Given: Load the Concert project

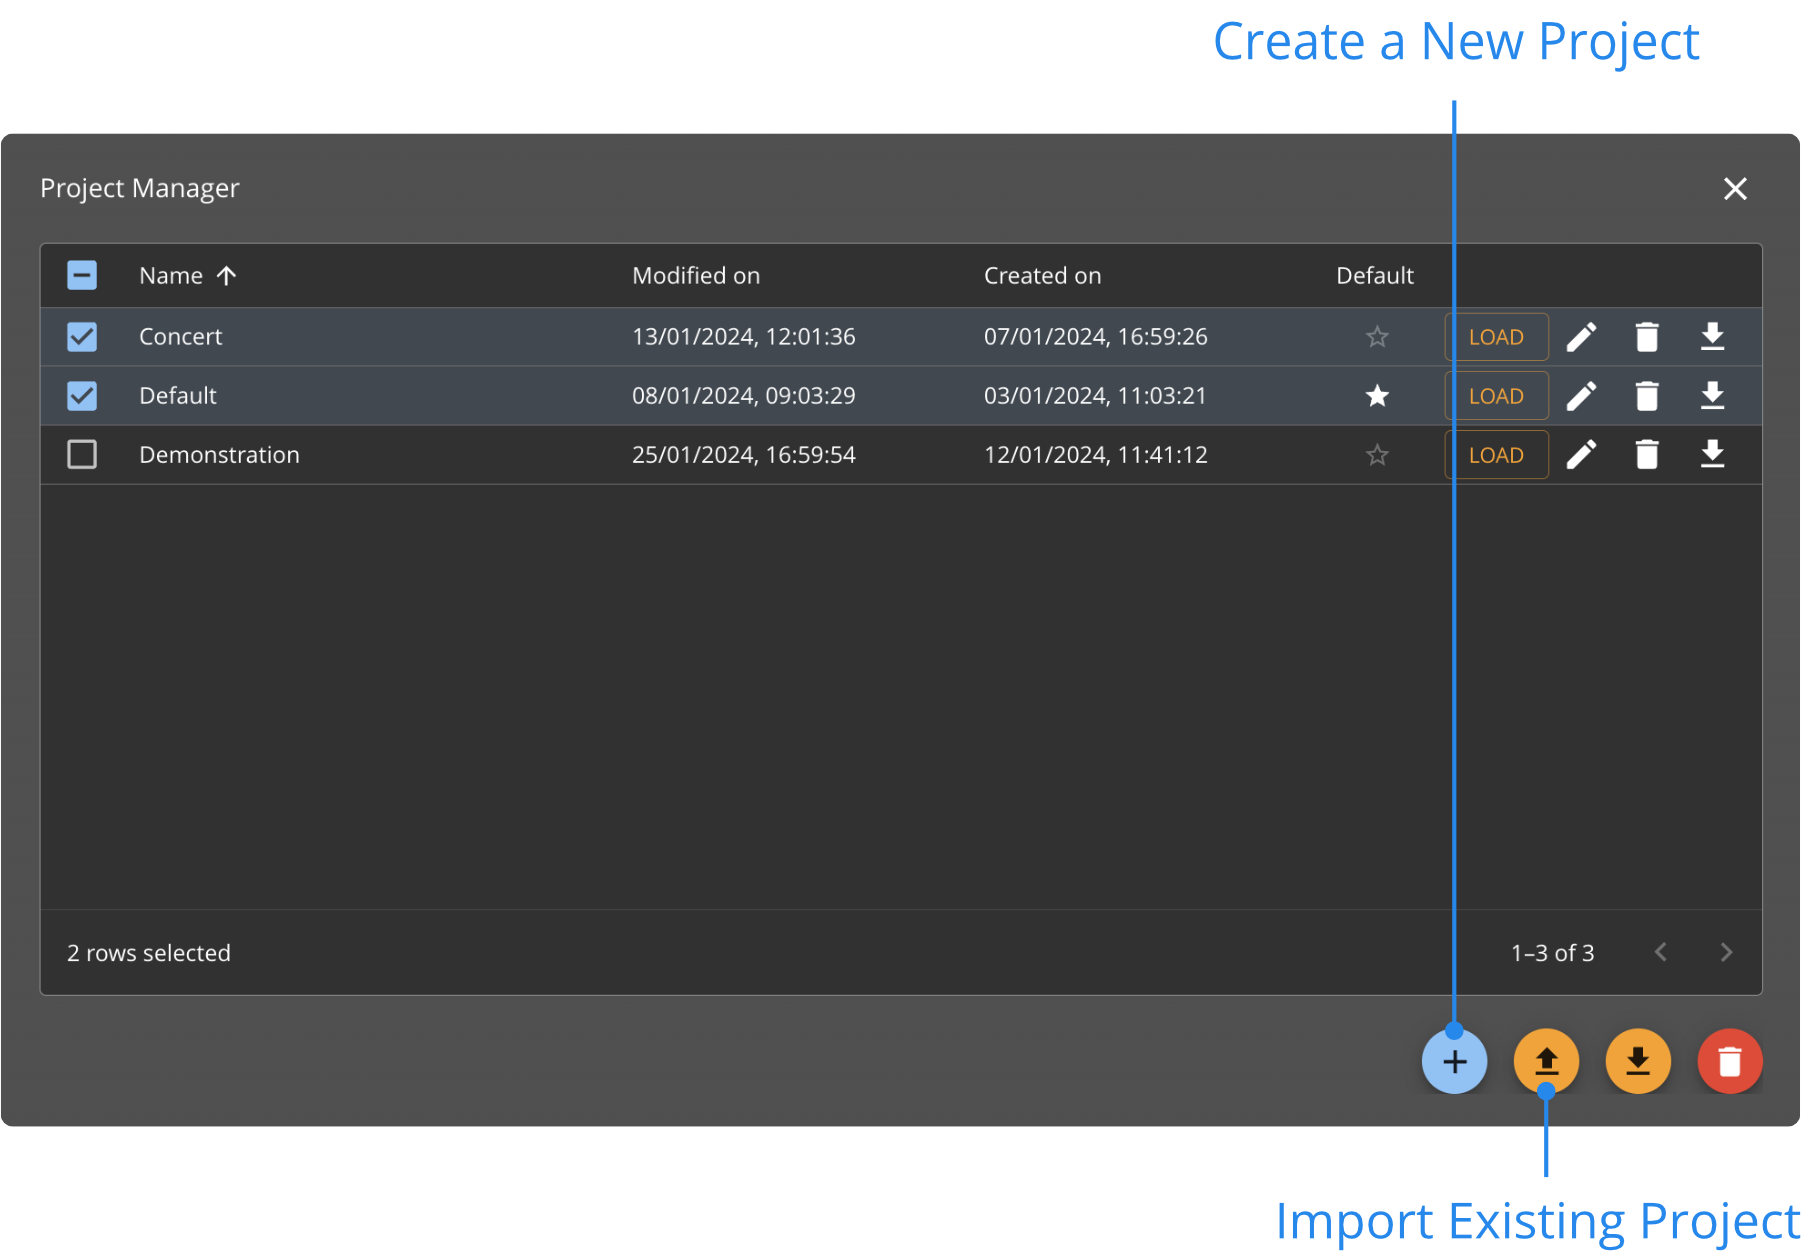Looking at the screenshot, I should pyautogui.click(x=1496, y=337).
